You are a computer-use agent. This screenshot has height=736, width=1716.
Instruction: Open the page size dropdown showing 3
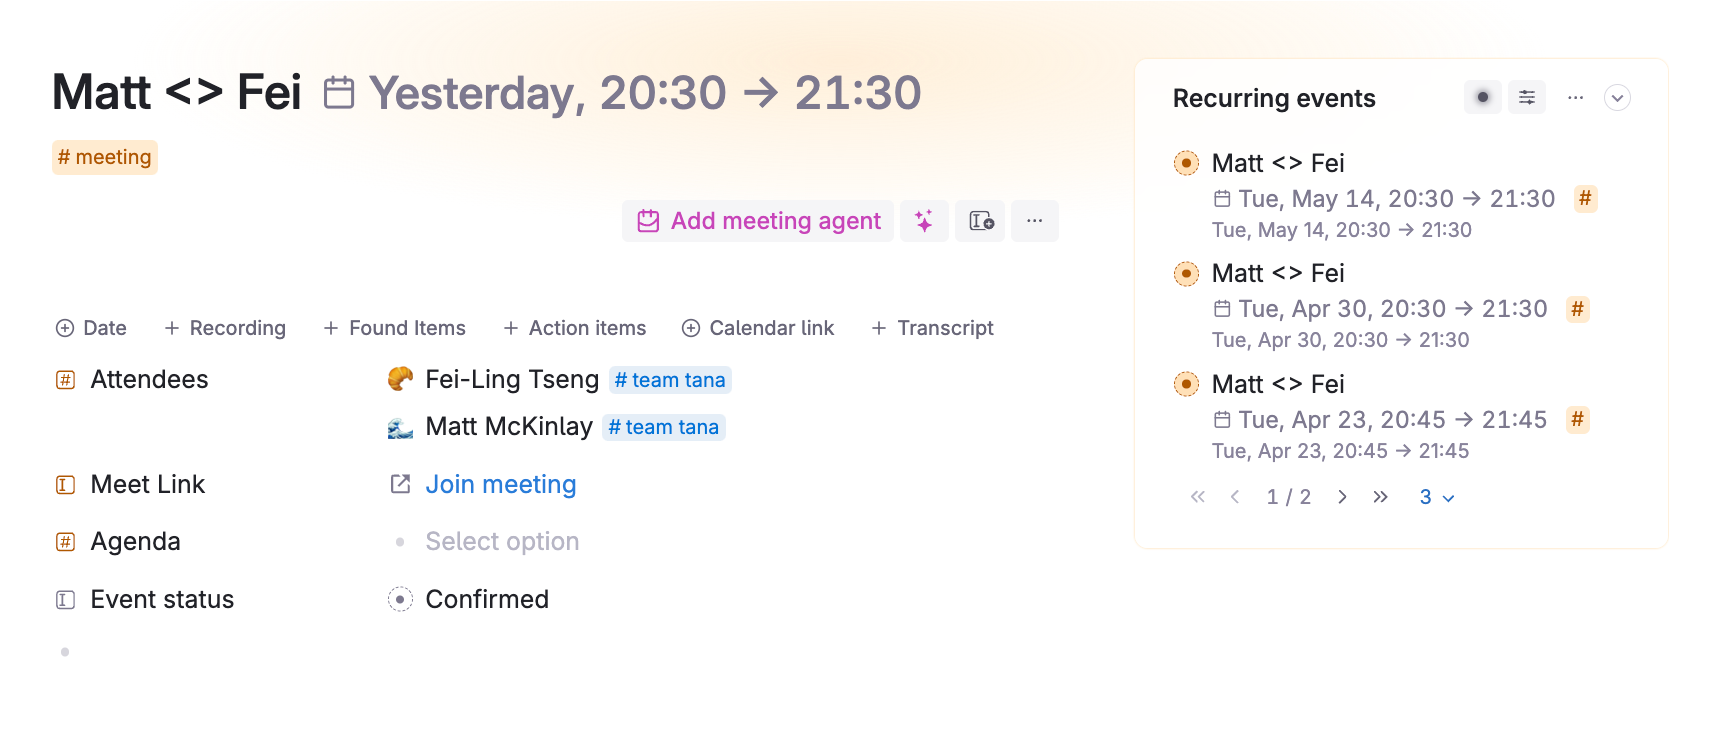point(1437,497)
